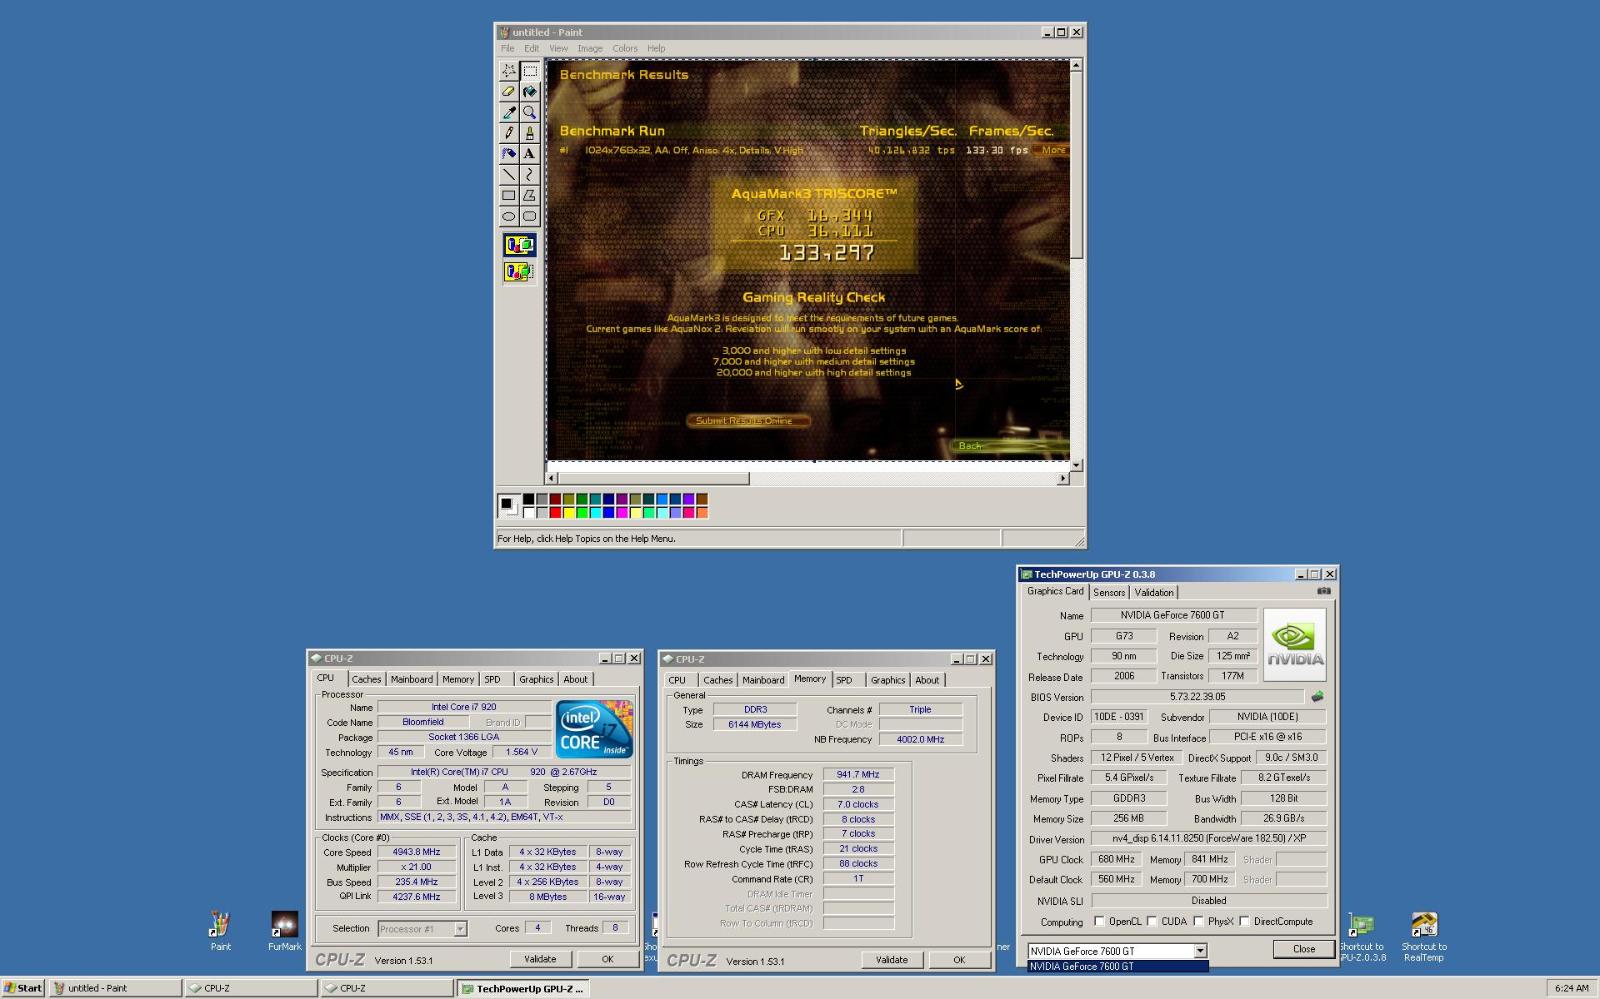Viewport: 1600px width, 999px height.
Task: Switch to untitled - Paint taskbar button
Action: point(116,988)
